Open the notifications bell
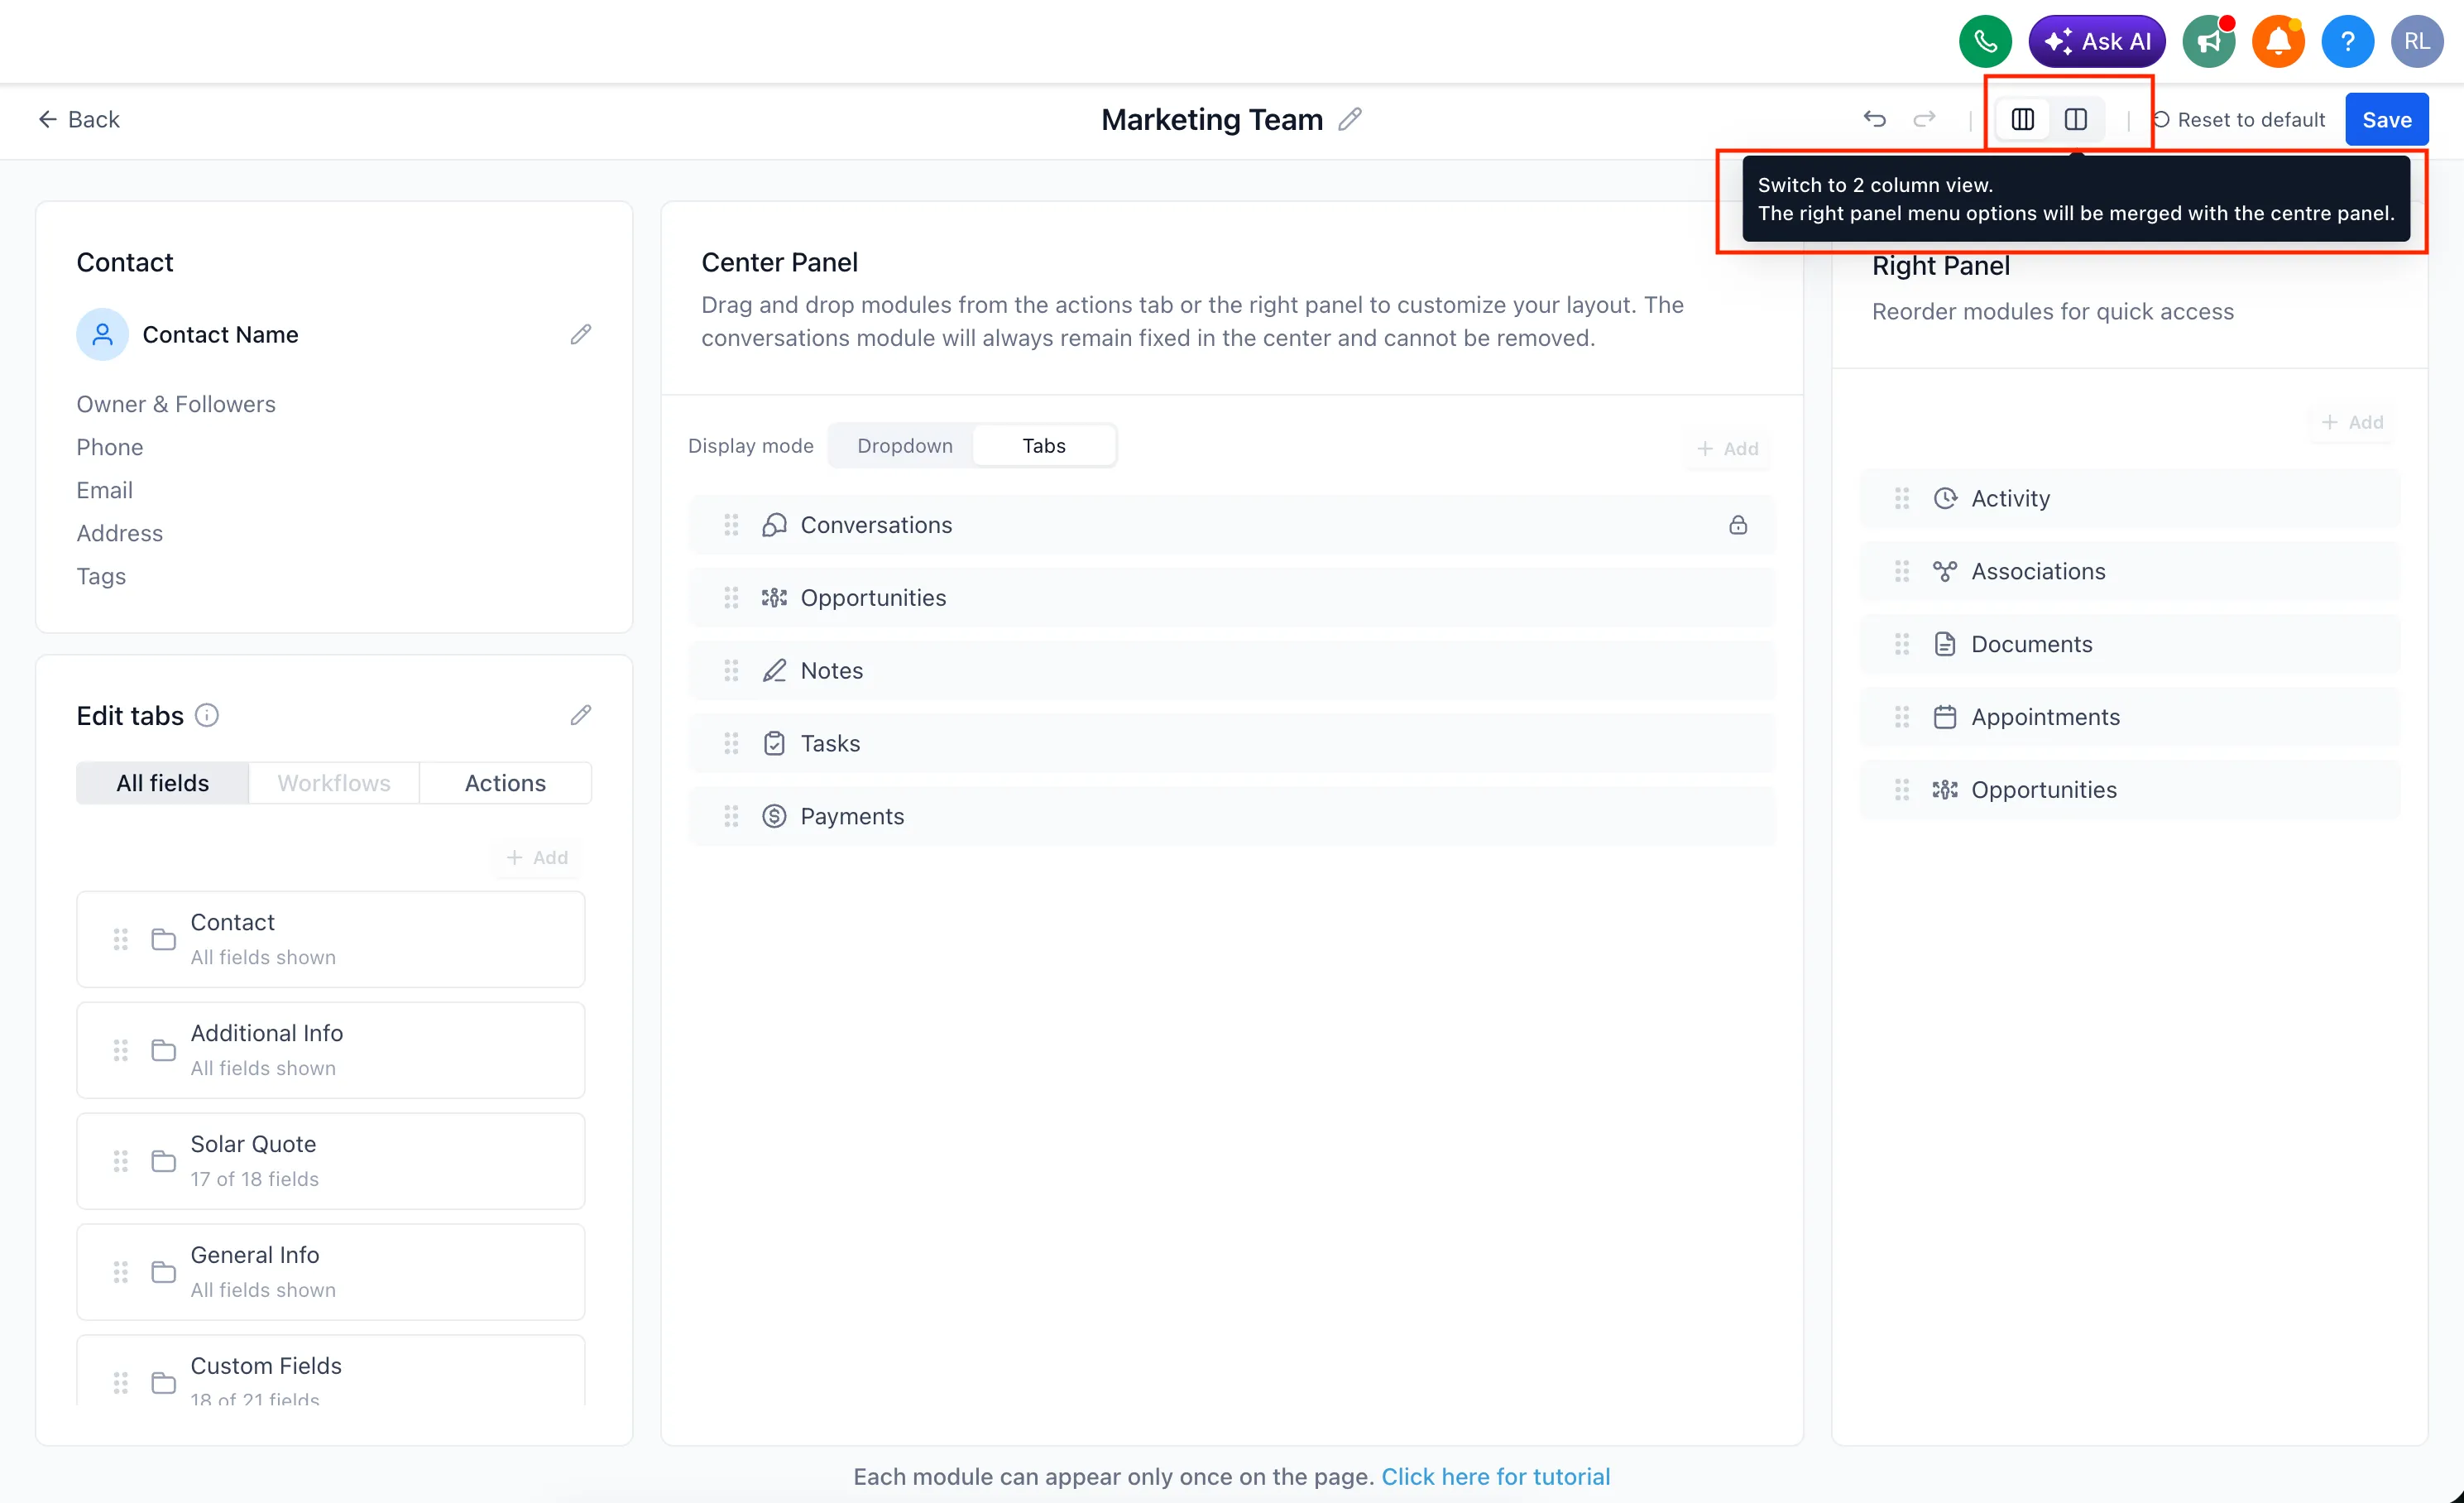The image size is (2464, 1503). (2278, 41)
